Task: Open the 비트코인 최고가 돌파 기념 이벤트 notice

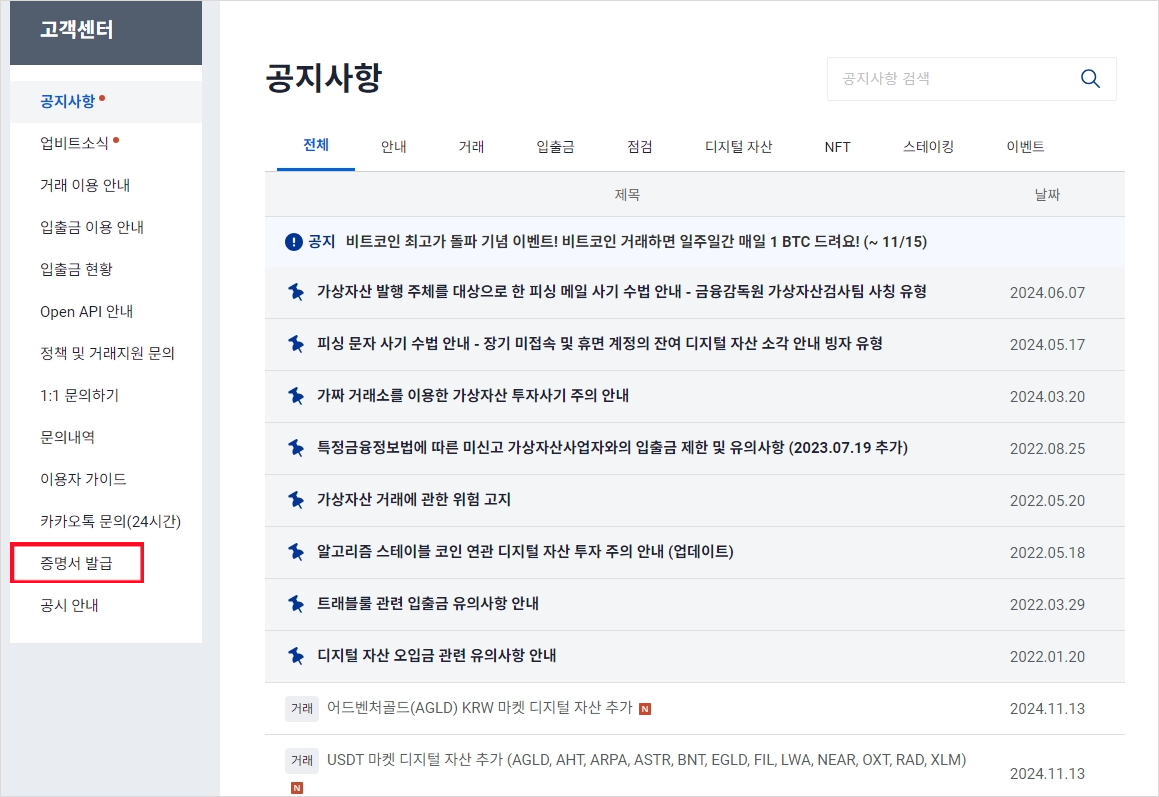Action: tap(636, 242)
